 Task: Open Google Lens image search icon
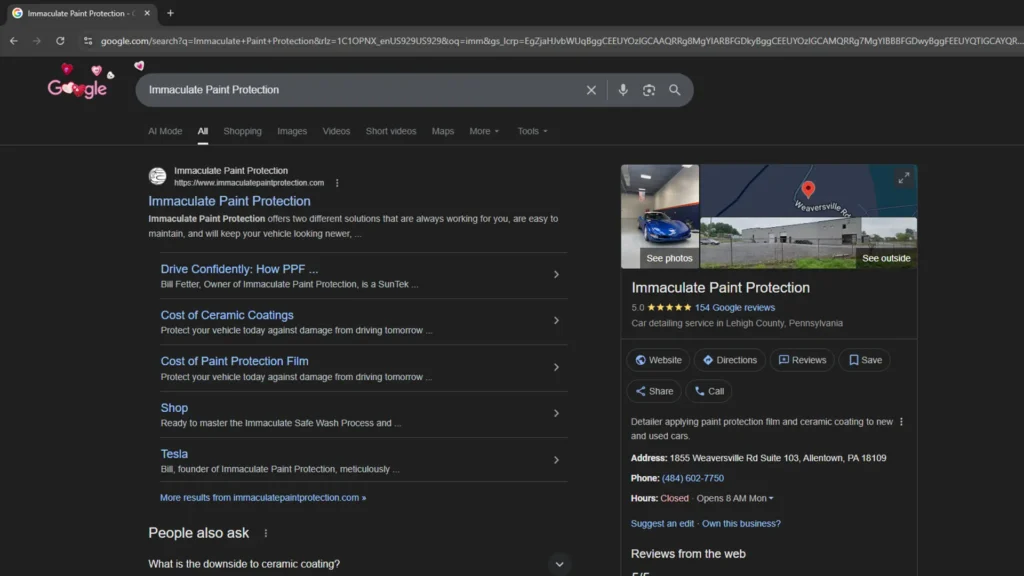[648, 89]
